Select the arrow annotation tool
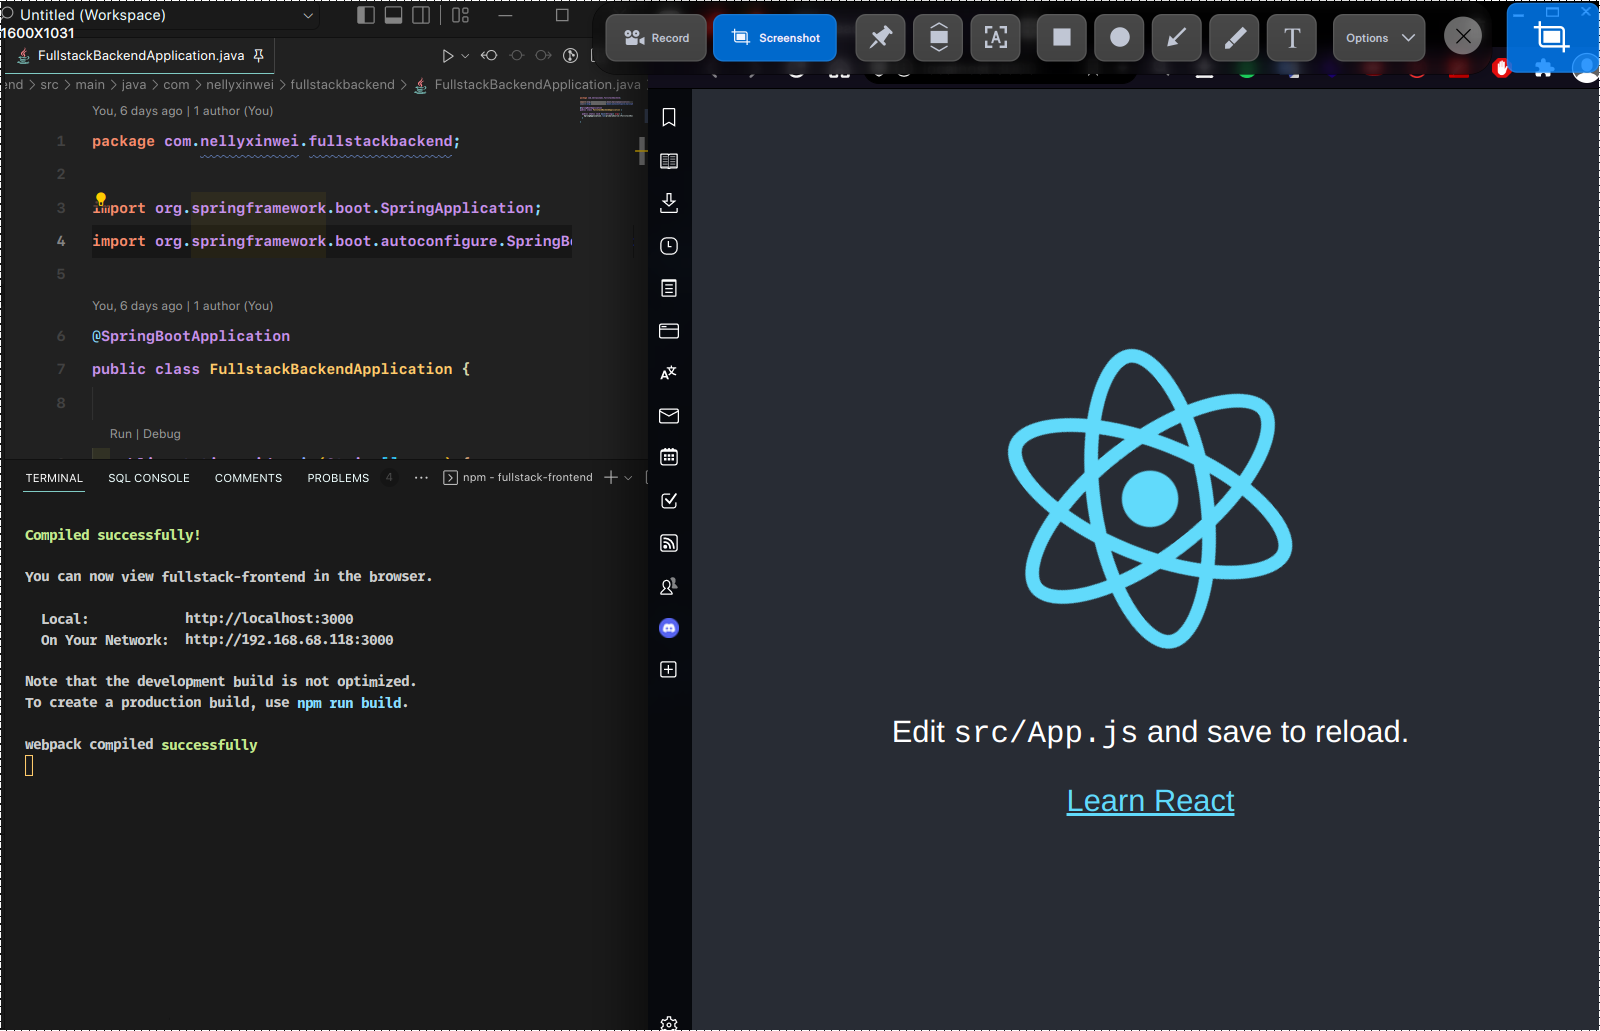The width and height of the screenshot is (1600, 1031). pyautogui.click(x=1177, y=38)
